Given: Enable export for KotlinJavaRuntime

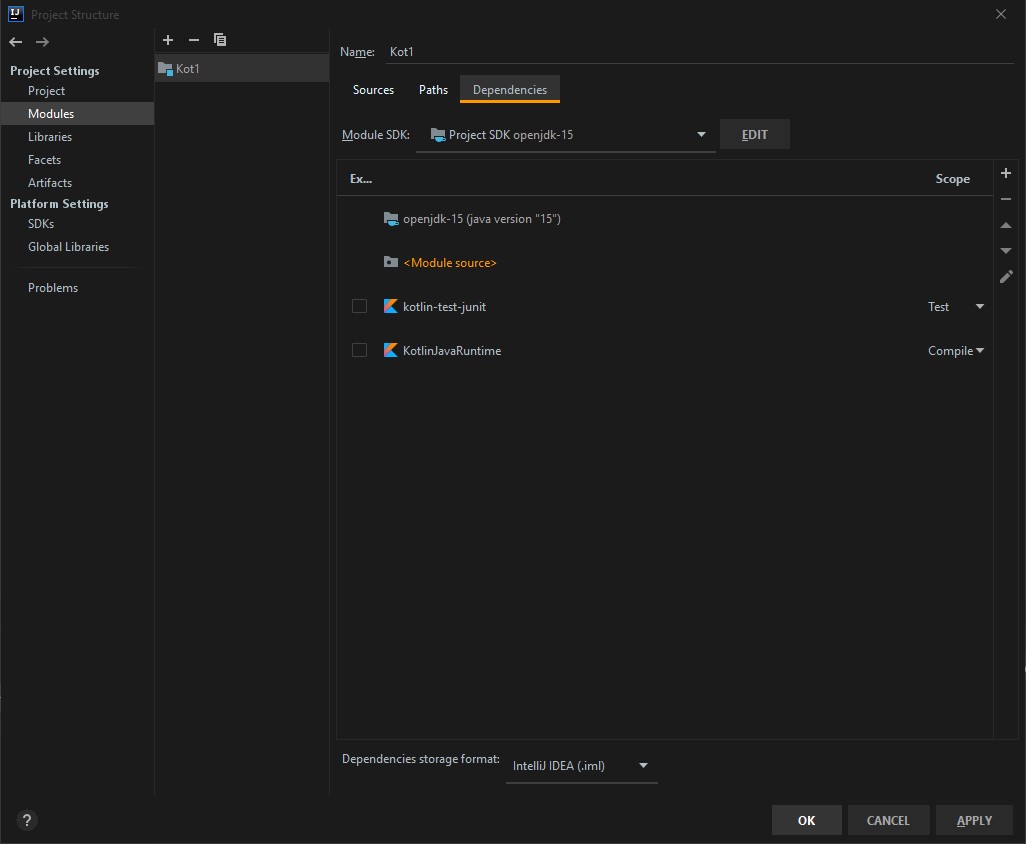Looking at the screenshot, I should (359, 350).
